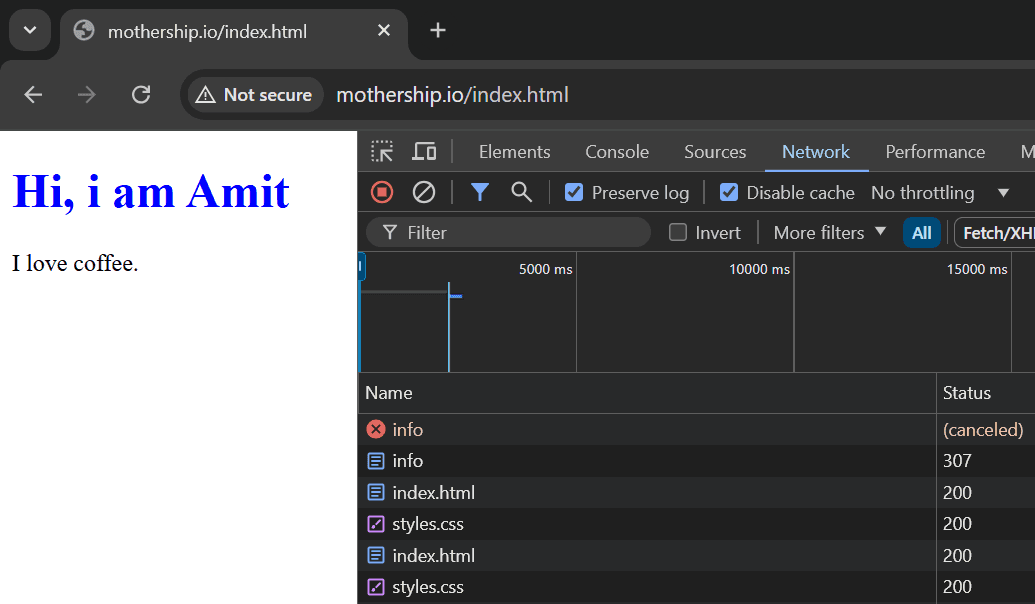Sort by Status column header
This screenshot has height=604, width=1035.
point(986,393)
